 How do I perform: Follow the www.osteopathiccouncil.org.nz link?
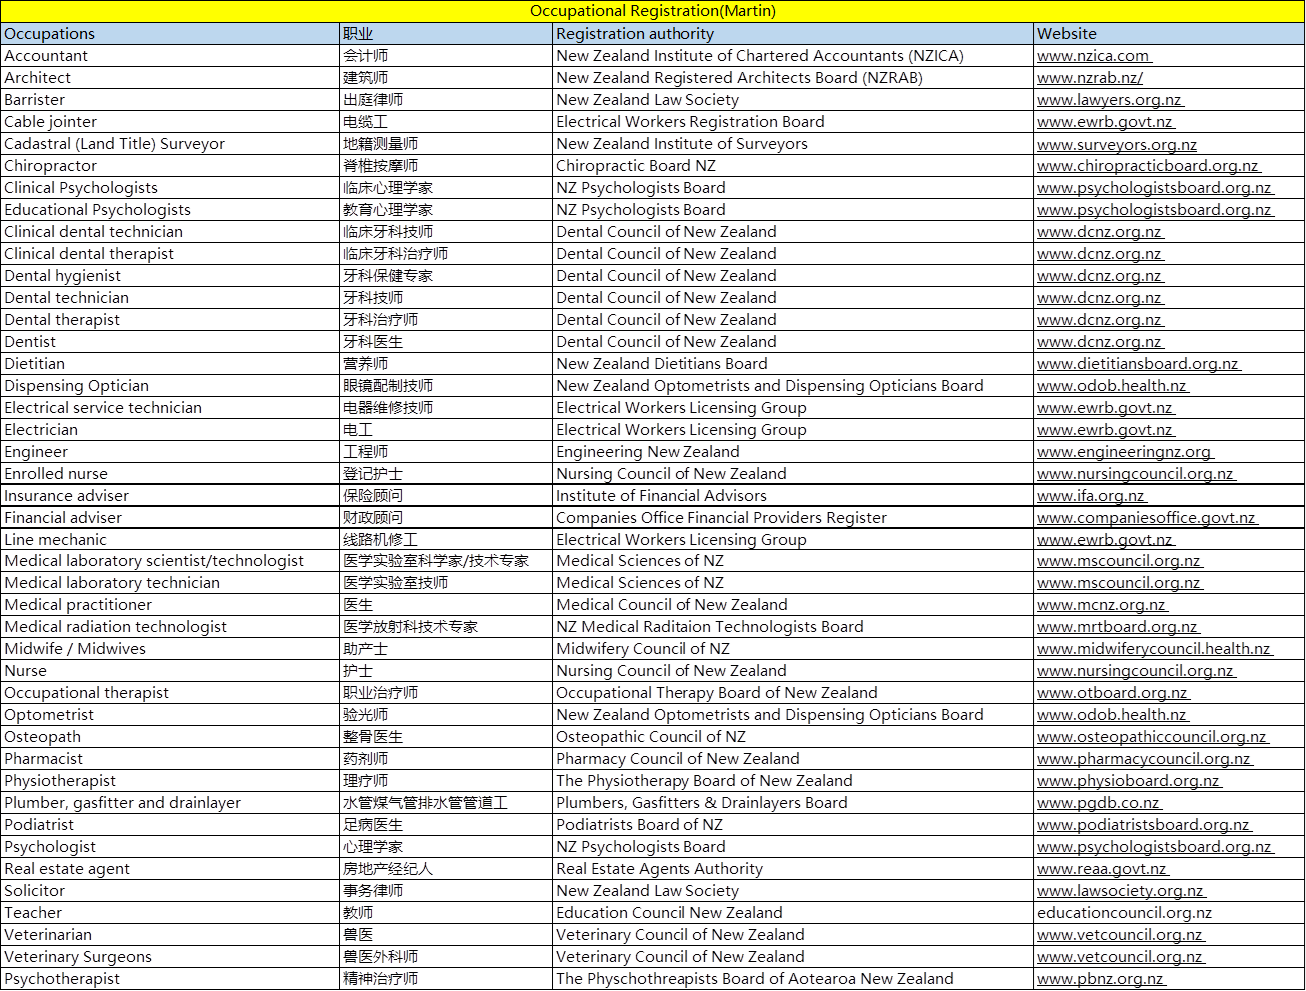(1152, 737)
